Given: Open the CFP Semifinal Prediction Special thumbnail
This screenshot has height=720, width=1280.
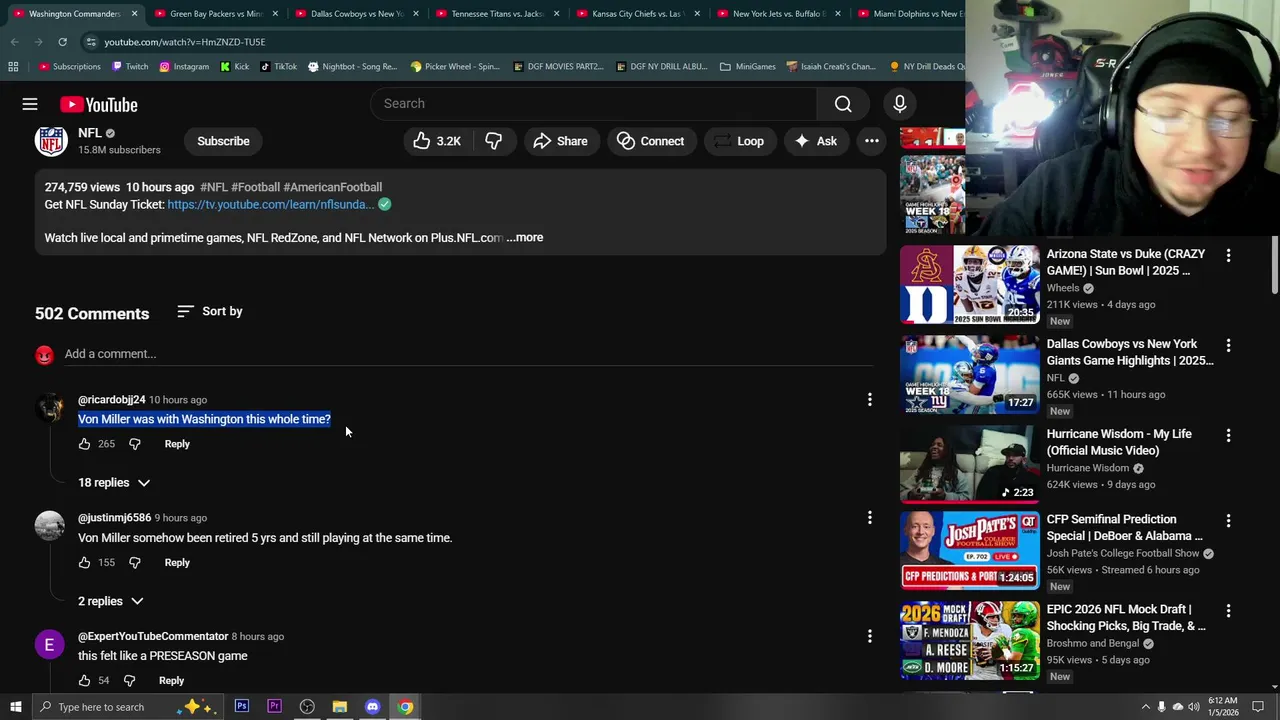Looking at the screenshot, I should pos(970,550).
